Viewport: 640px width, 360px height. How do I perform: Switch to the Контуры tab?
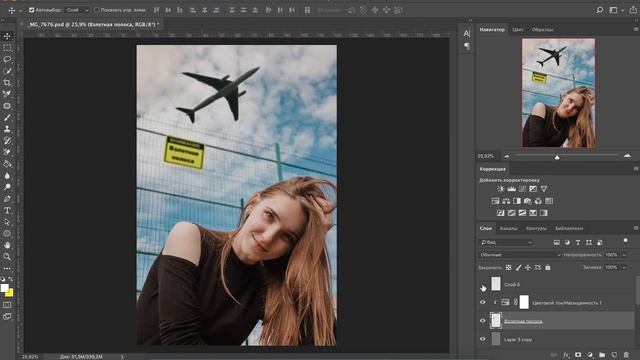[536, 228]
